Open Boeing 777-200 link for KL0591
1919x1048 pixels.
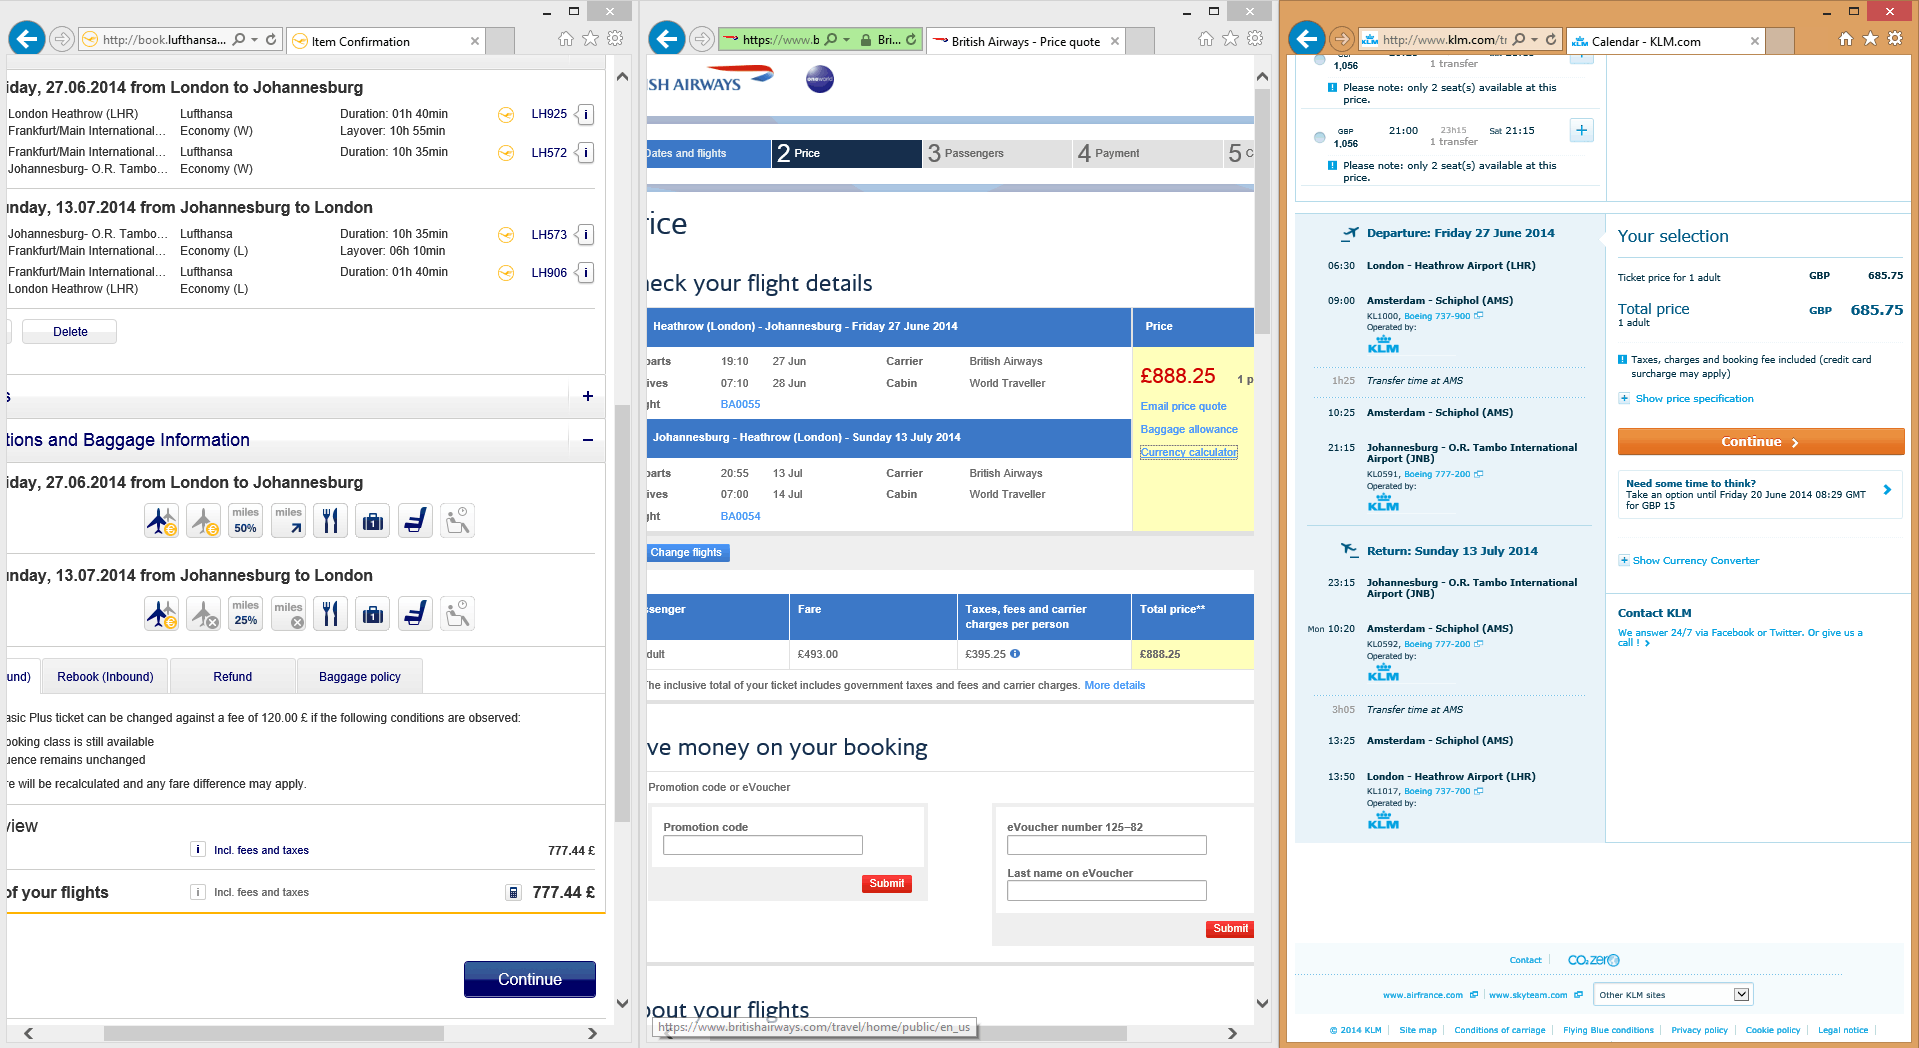(x=1443, y=475)
